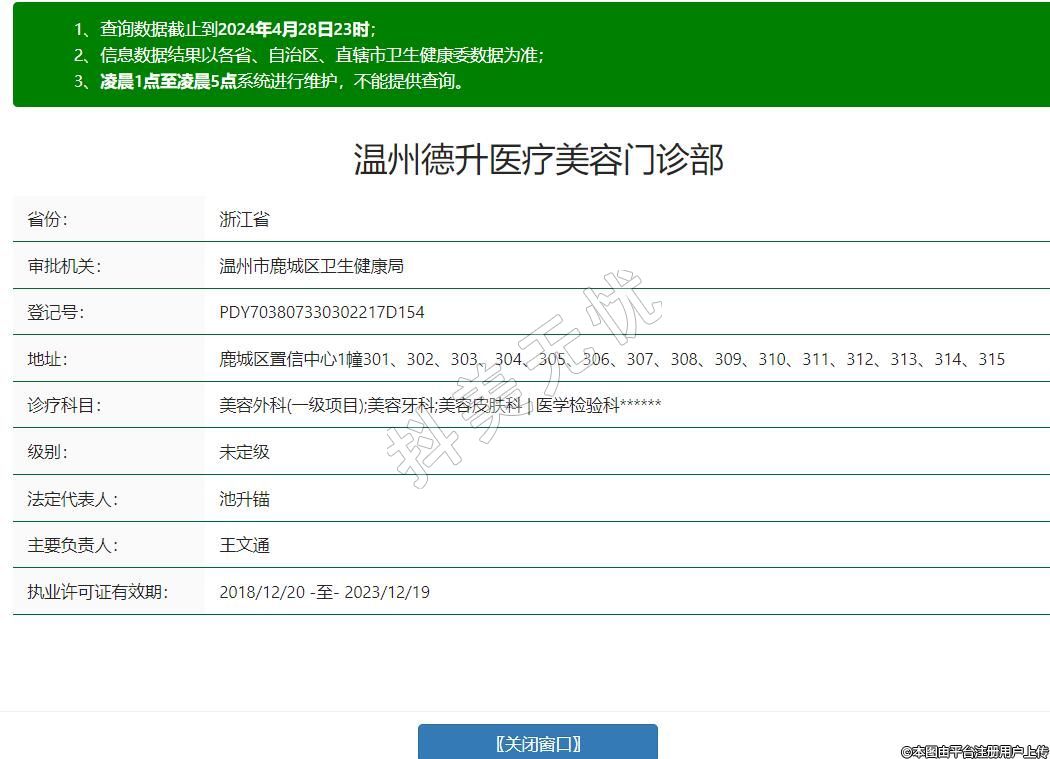The image size is (1050, 759).
Task: Click the 执业许可证有效期 row label
Action: (97, 592)
